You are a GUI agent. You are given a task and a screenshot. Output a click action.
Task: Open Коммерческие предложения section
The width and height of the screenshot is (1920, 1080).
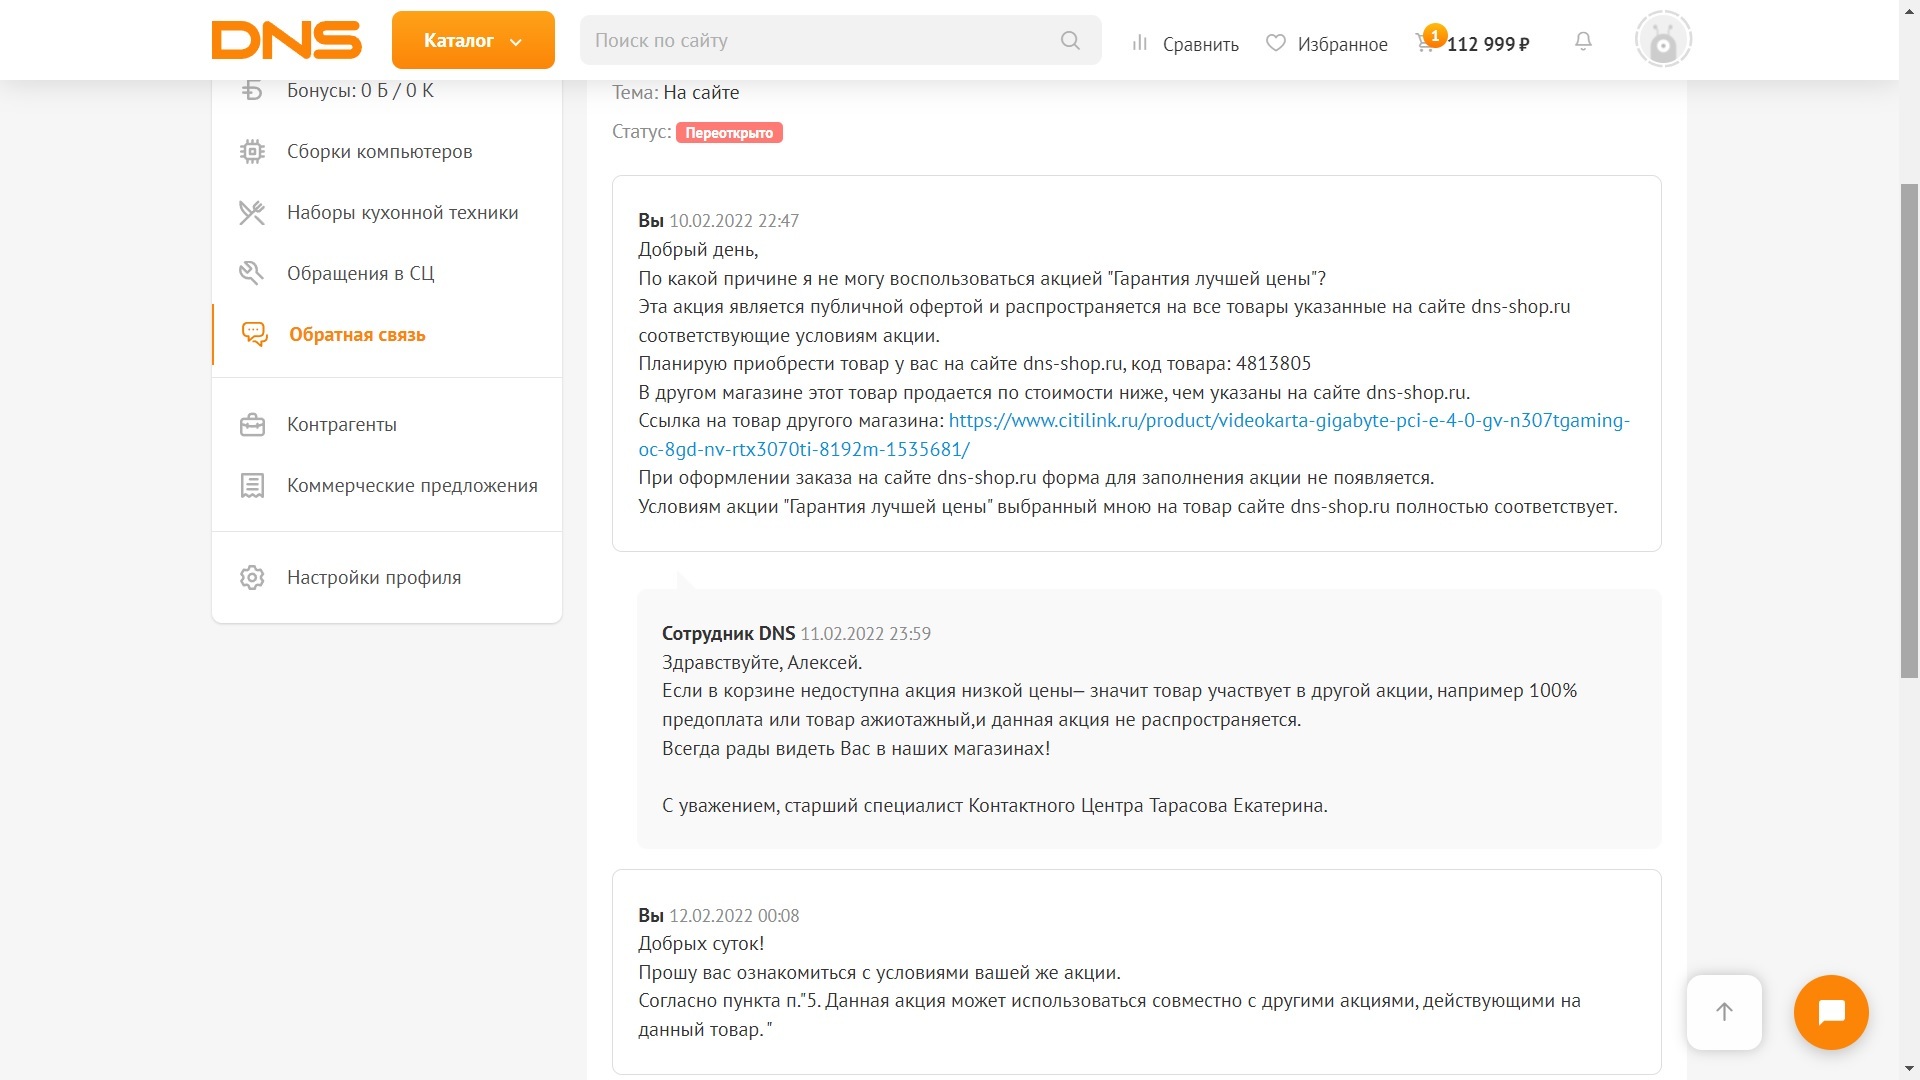[412, 485]
